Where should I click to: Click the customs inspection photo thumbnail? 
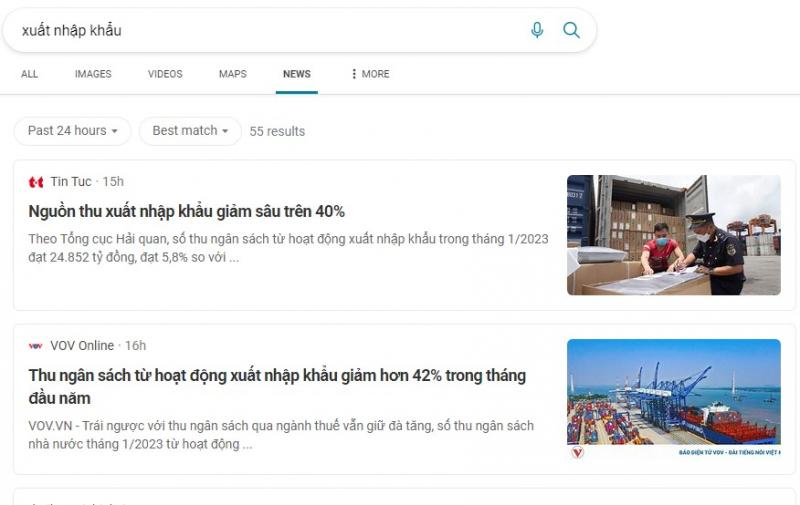click(673, 235)
